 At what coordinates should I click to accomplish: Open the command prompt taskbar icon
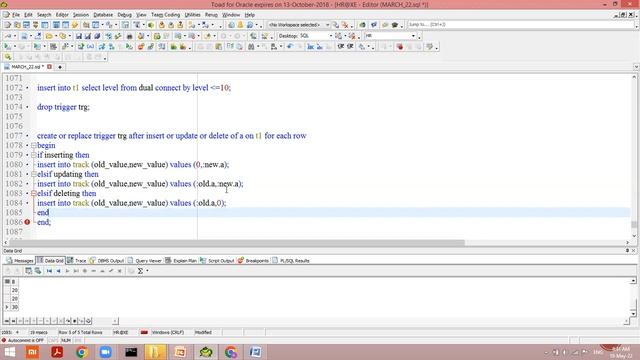[x=131, y=352]
